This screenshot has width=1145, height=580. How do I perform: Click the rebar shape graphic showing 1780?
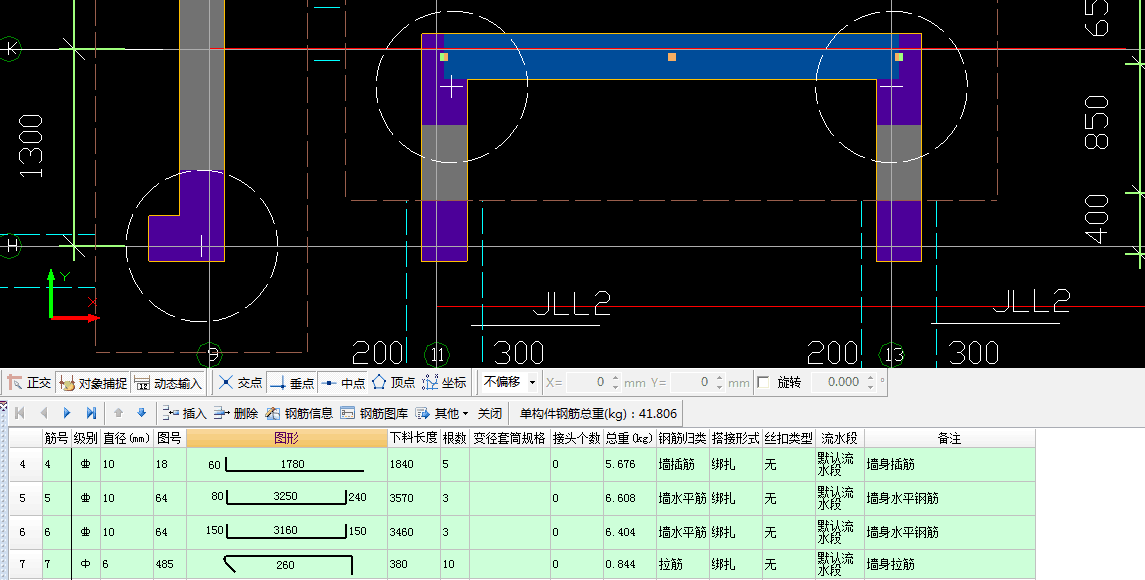click(x=287, y=465)
